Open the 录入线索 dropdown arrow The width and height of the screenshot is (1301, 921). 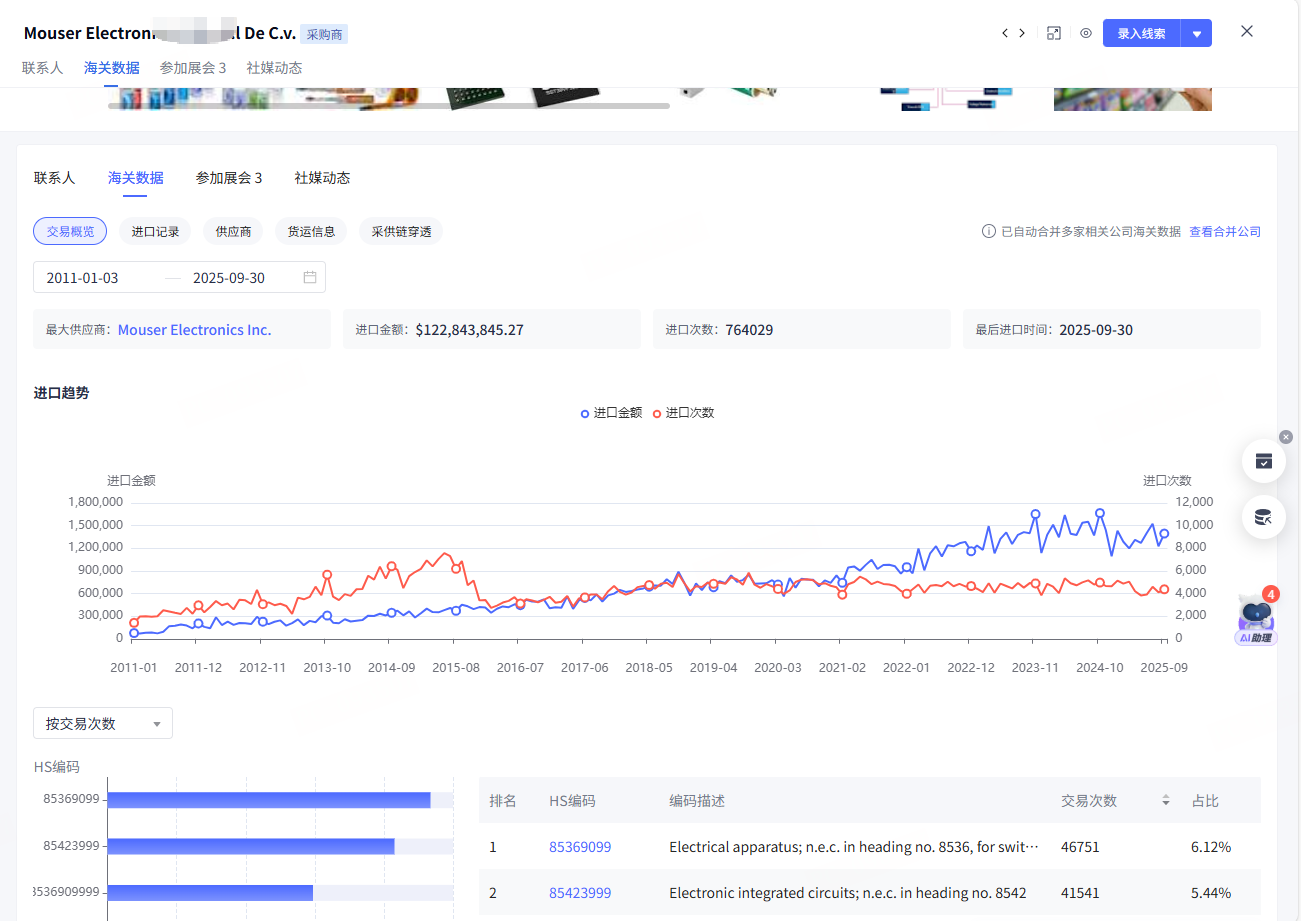[x=1196, y=33]
